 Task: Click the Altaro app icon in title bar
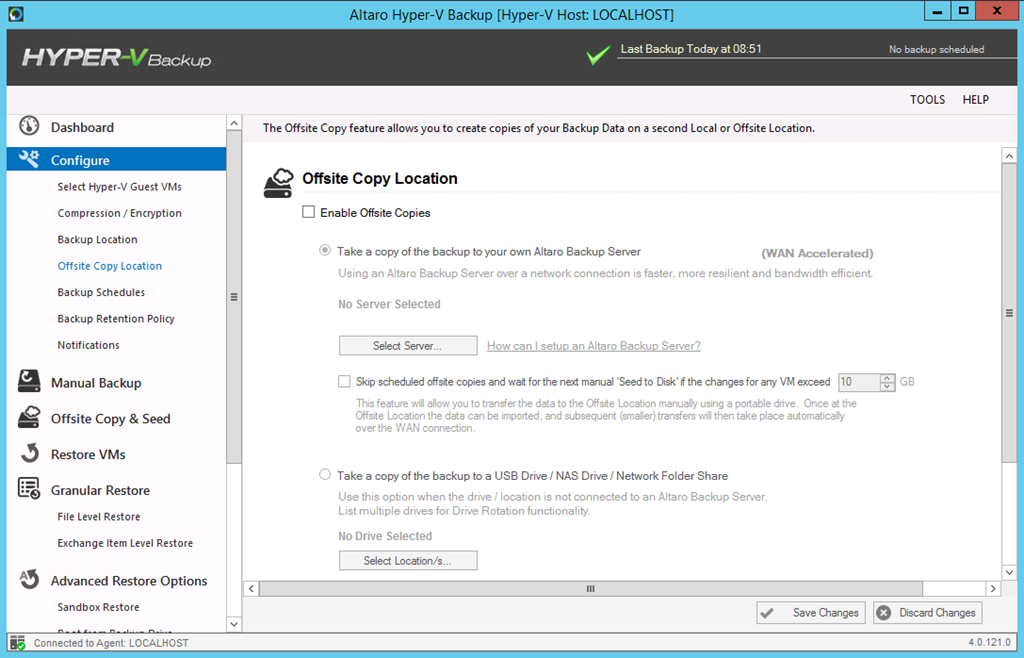coord(16,14)
